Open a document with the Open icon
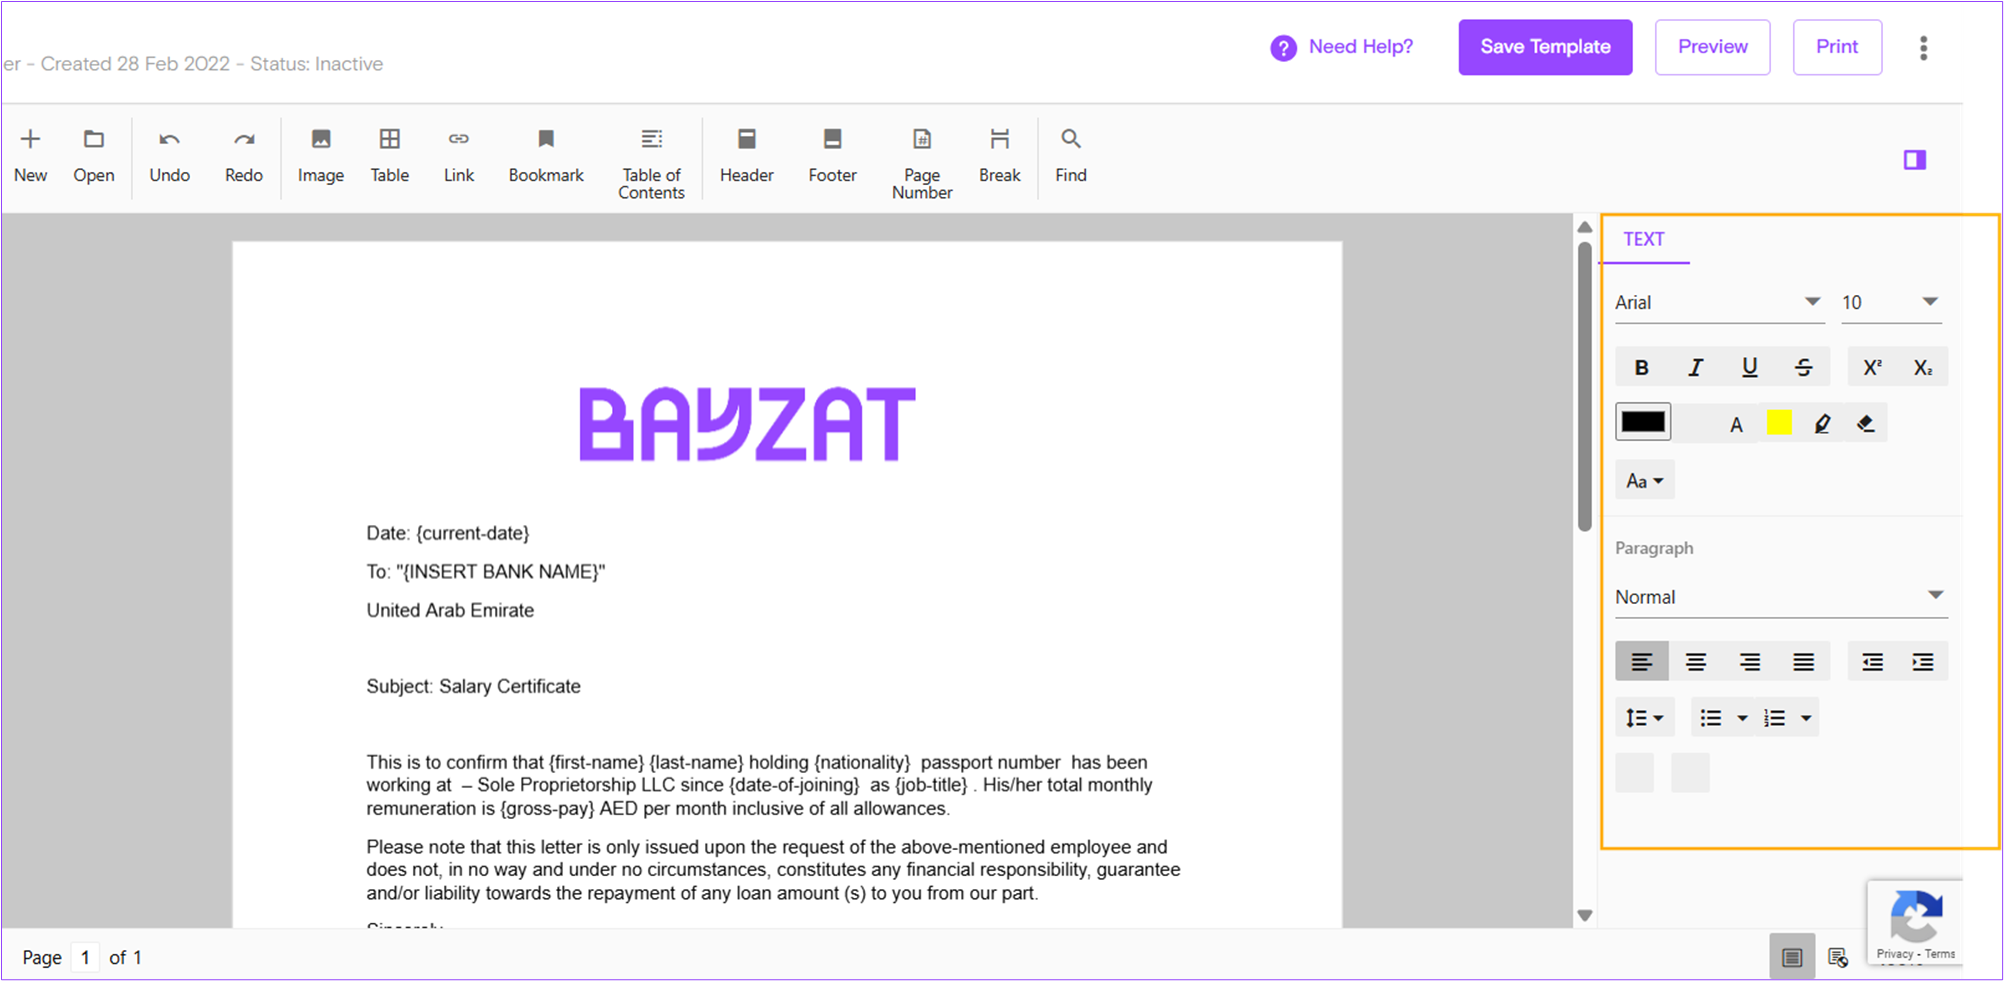This screenshot has height=981, width=2004. 93,140
